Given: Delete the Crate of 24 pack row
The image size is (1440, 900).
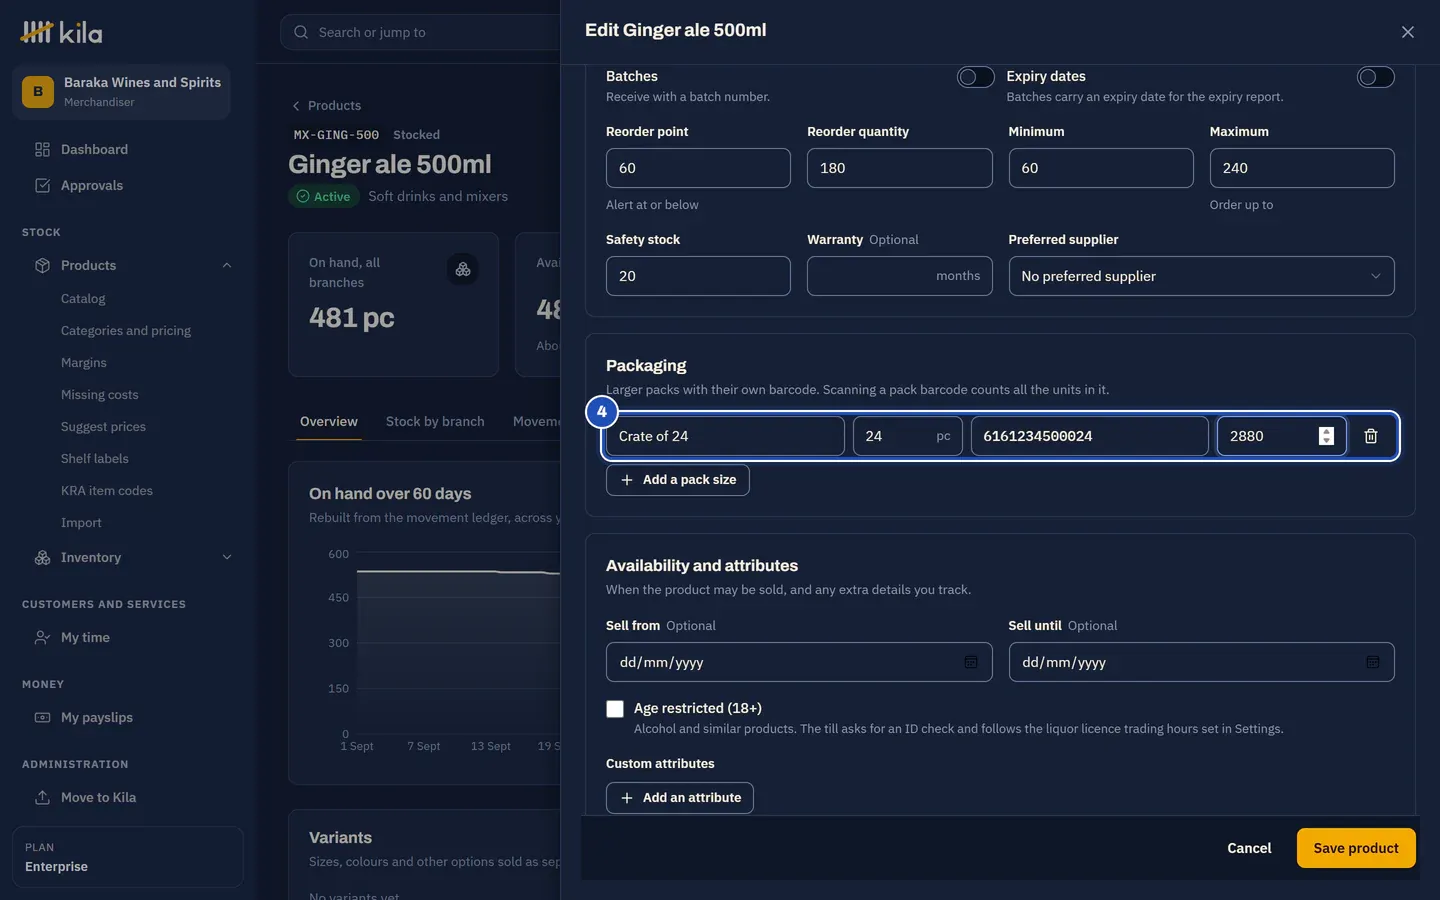Looking at the screenshot, I should click(1371, 436).
